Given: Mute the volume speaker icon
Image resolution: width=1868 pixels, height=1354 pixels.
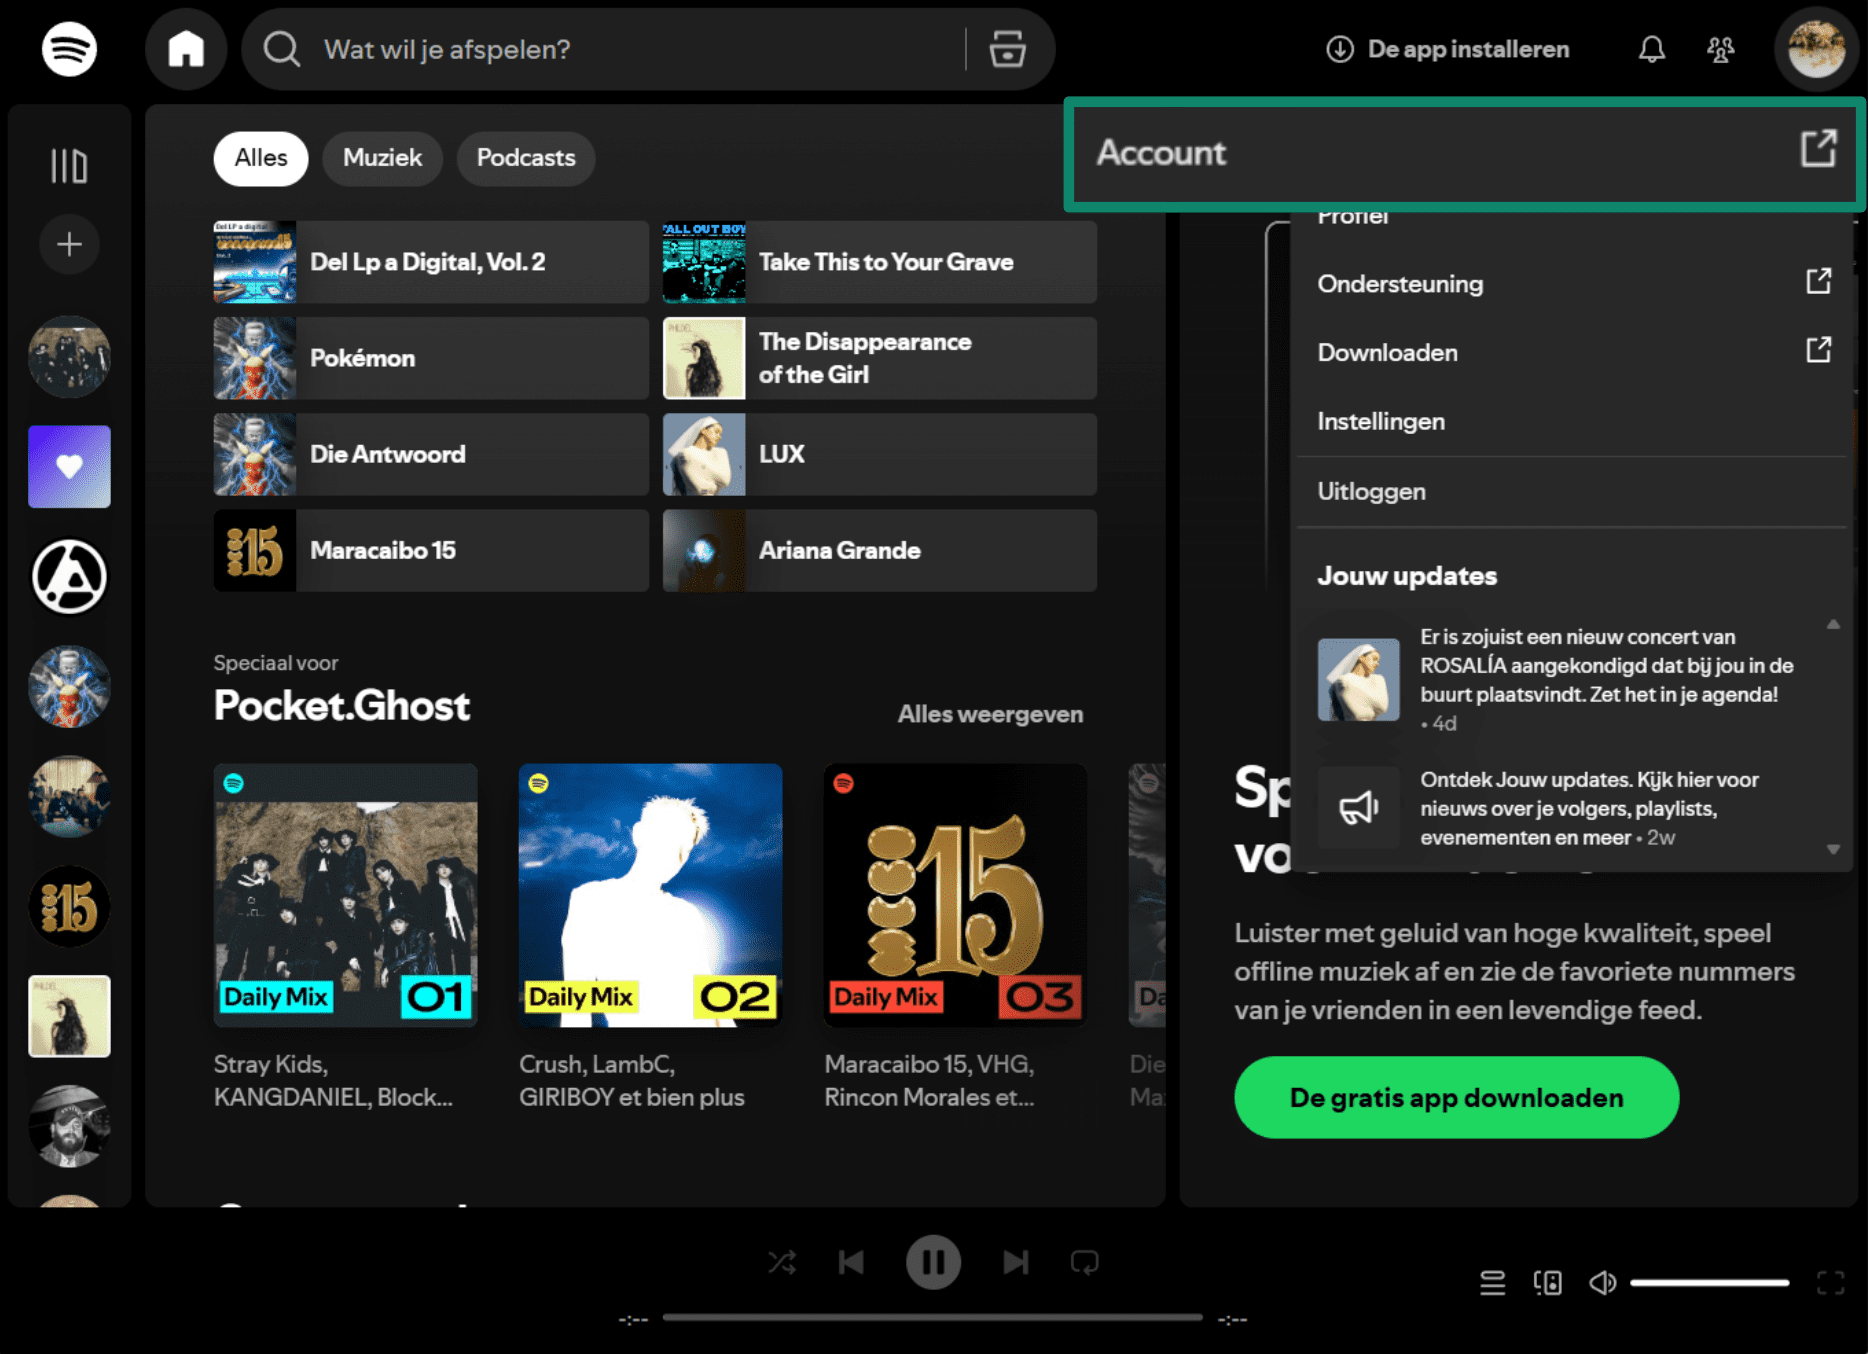Looking at the screenshot, I should 1602,1282.
